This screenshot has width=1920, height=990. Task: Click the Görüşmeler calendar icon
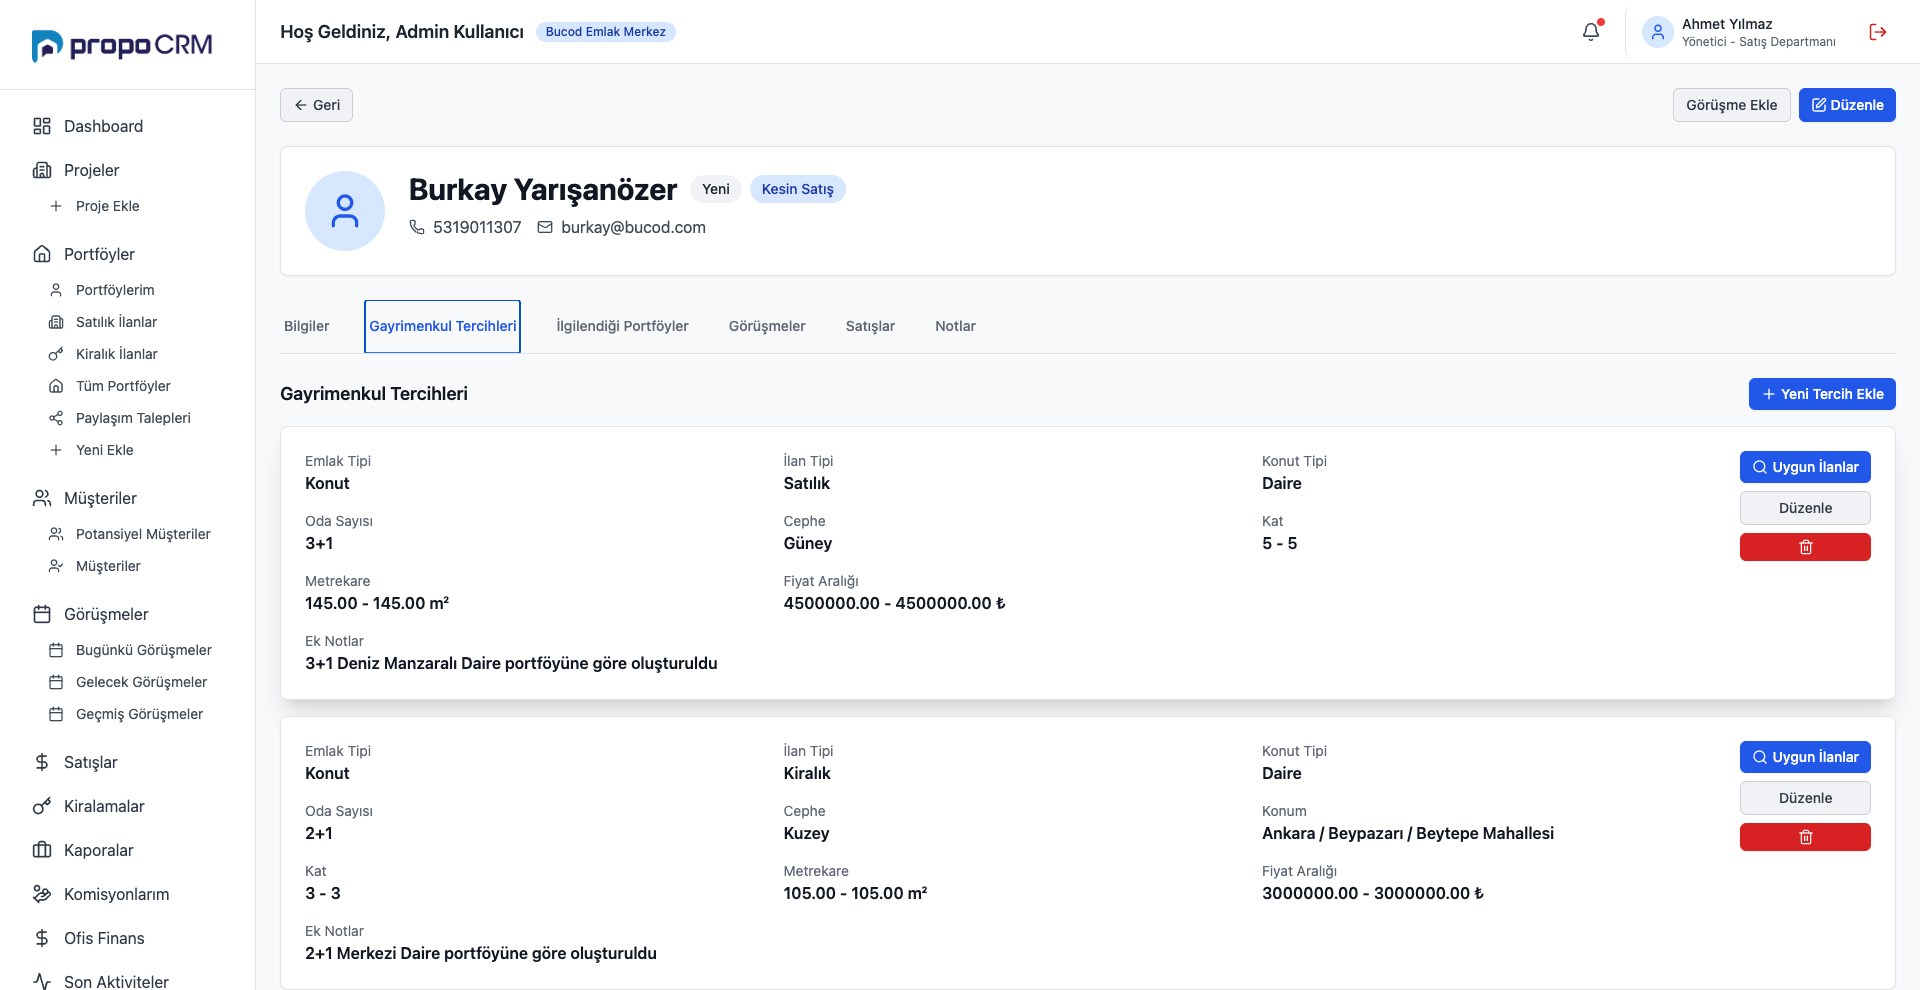[42, 614]
